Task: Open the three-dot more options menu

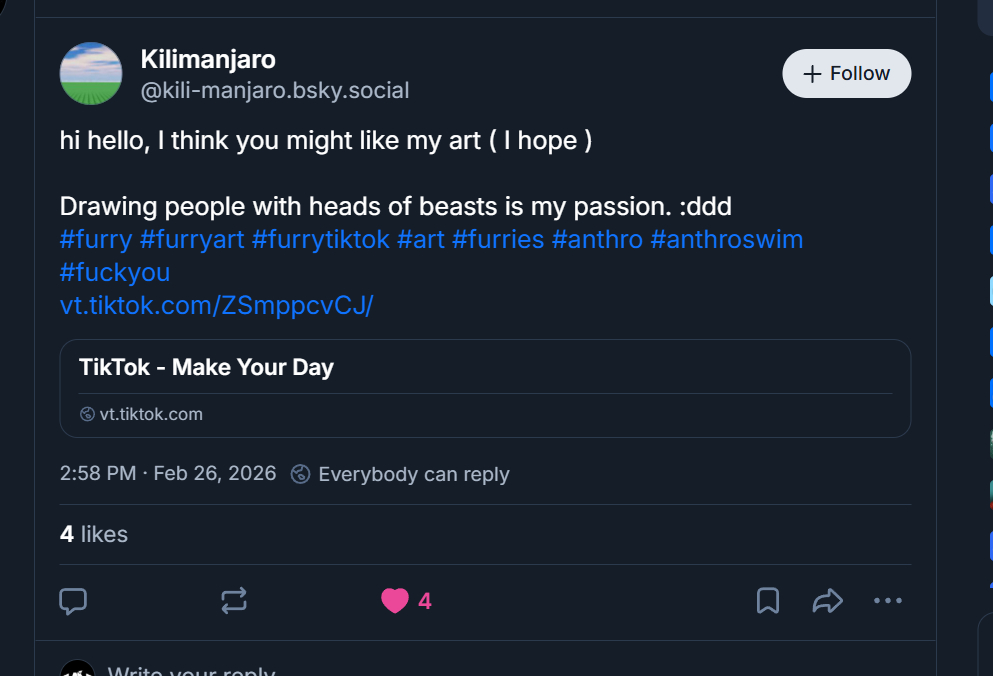Action: 888,601
